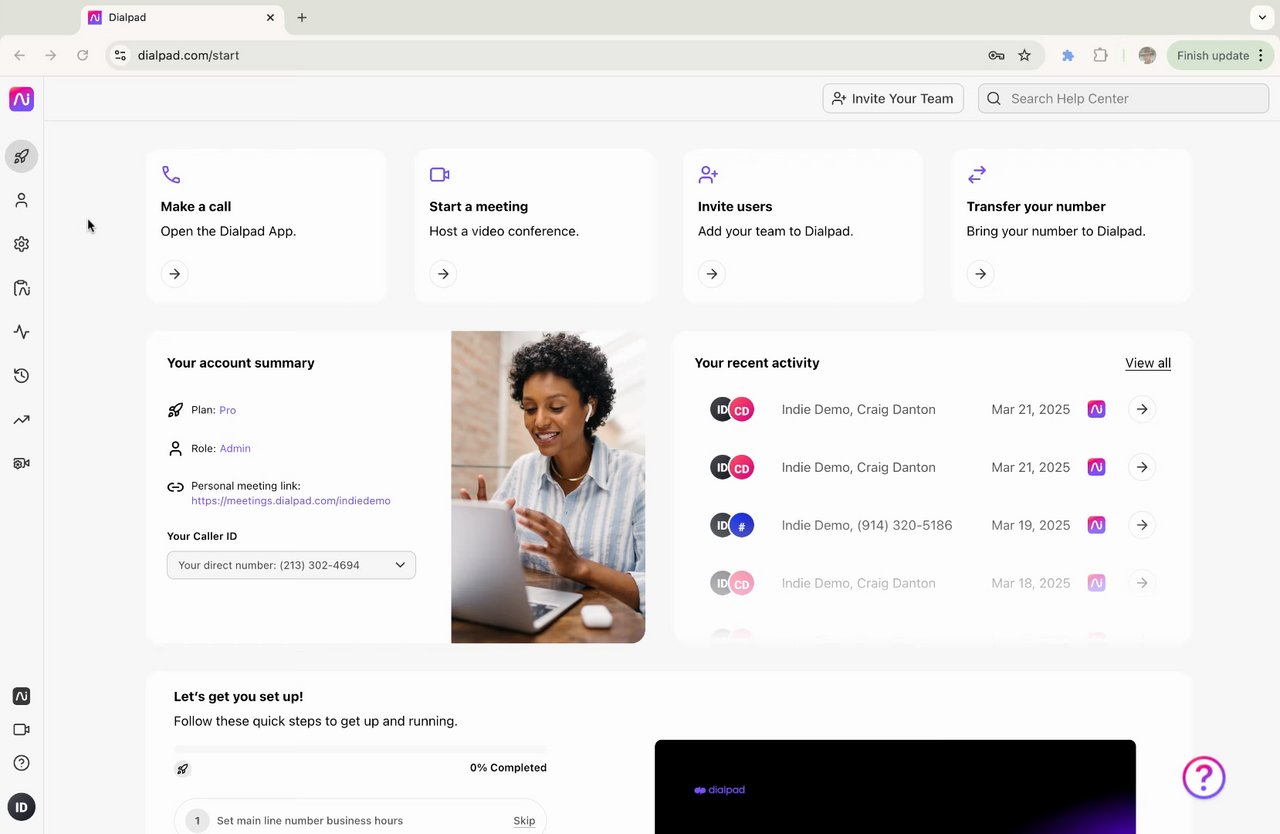Go back to the previous page
This screenshot has width=1280, height=834.
(20, 56)
